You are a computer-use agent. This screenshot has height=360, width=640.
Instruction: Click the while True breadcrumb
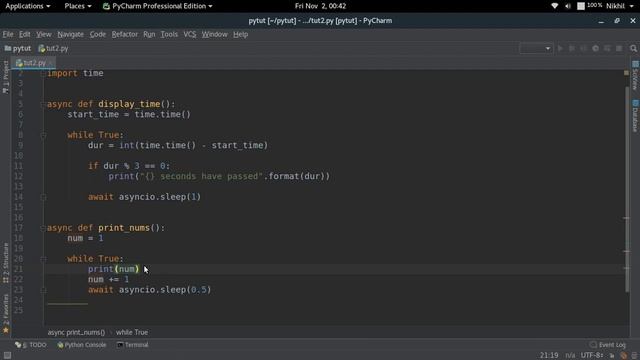pos(132,332)
